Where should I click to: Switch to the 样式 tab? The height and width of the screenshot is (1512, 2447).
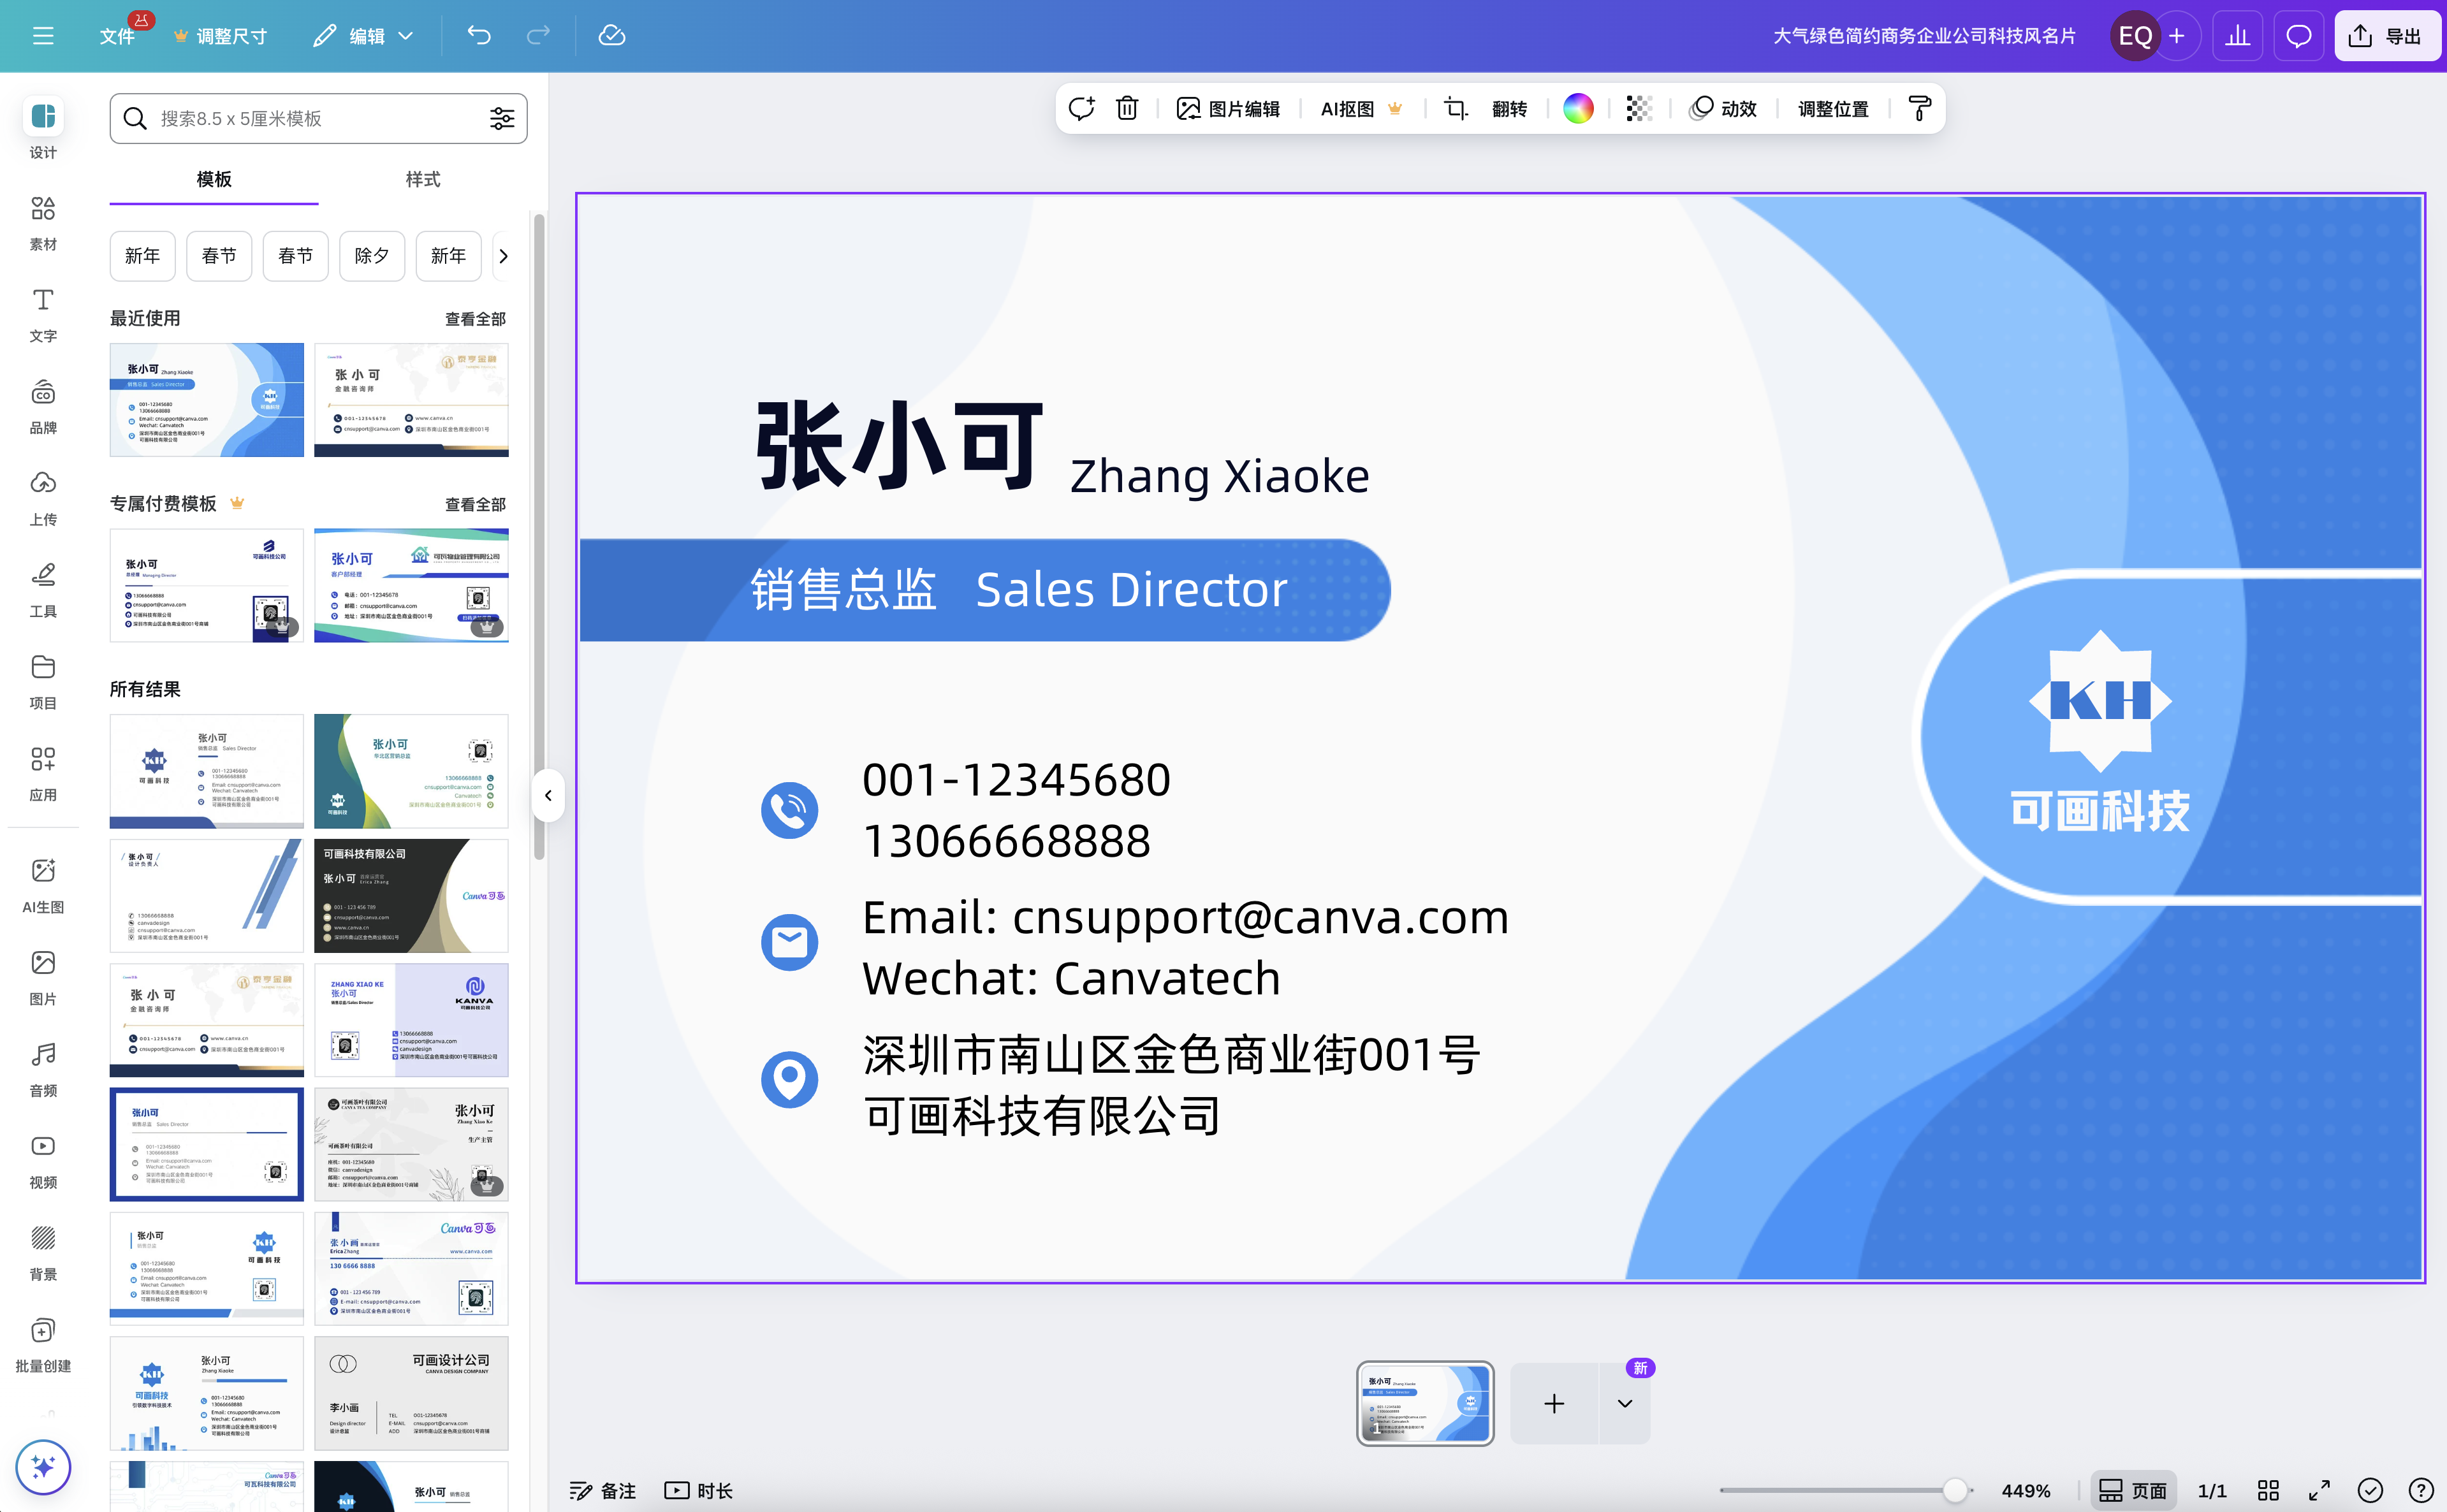pyautogui.click(x=423, y=179)
